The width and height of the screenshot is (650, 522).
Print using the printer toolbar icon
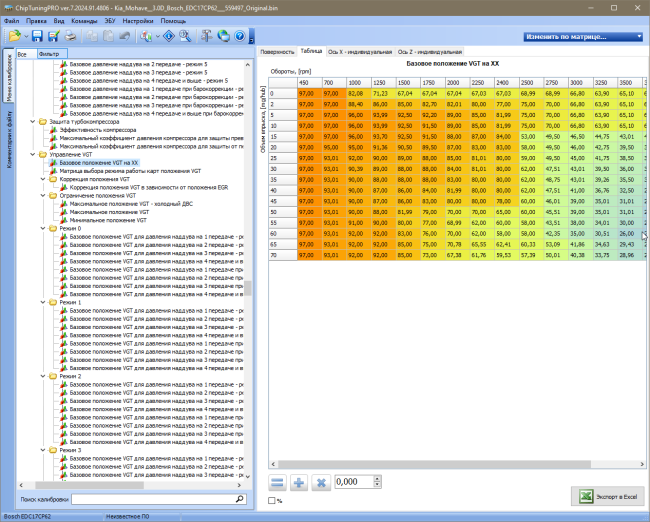[70, 36]
